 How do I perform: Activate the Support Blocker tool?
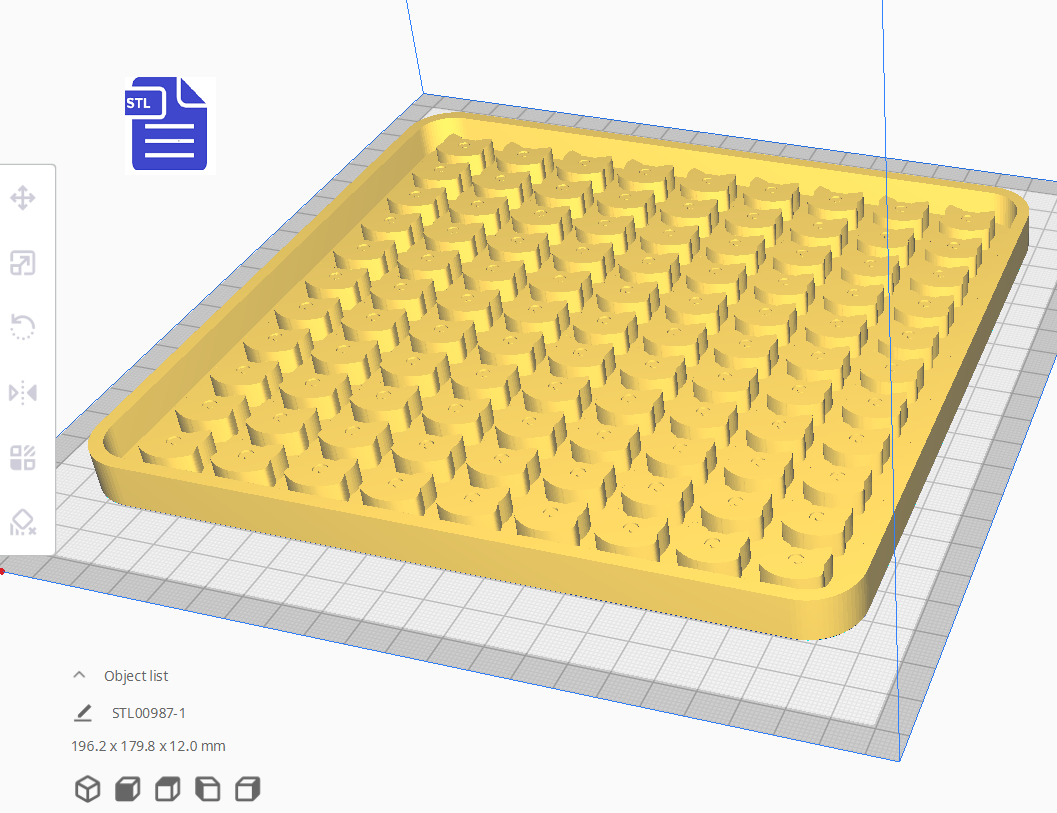point(24,522)
